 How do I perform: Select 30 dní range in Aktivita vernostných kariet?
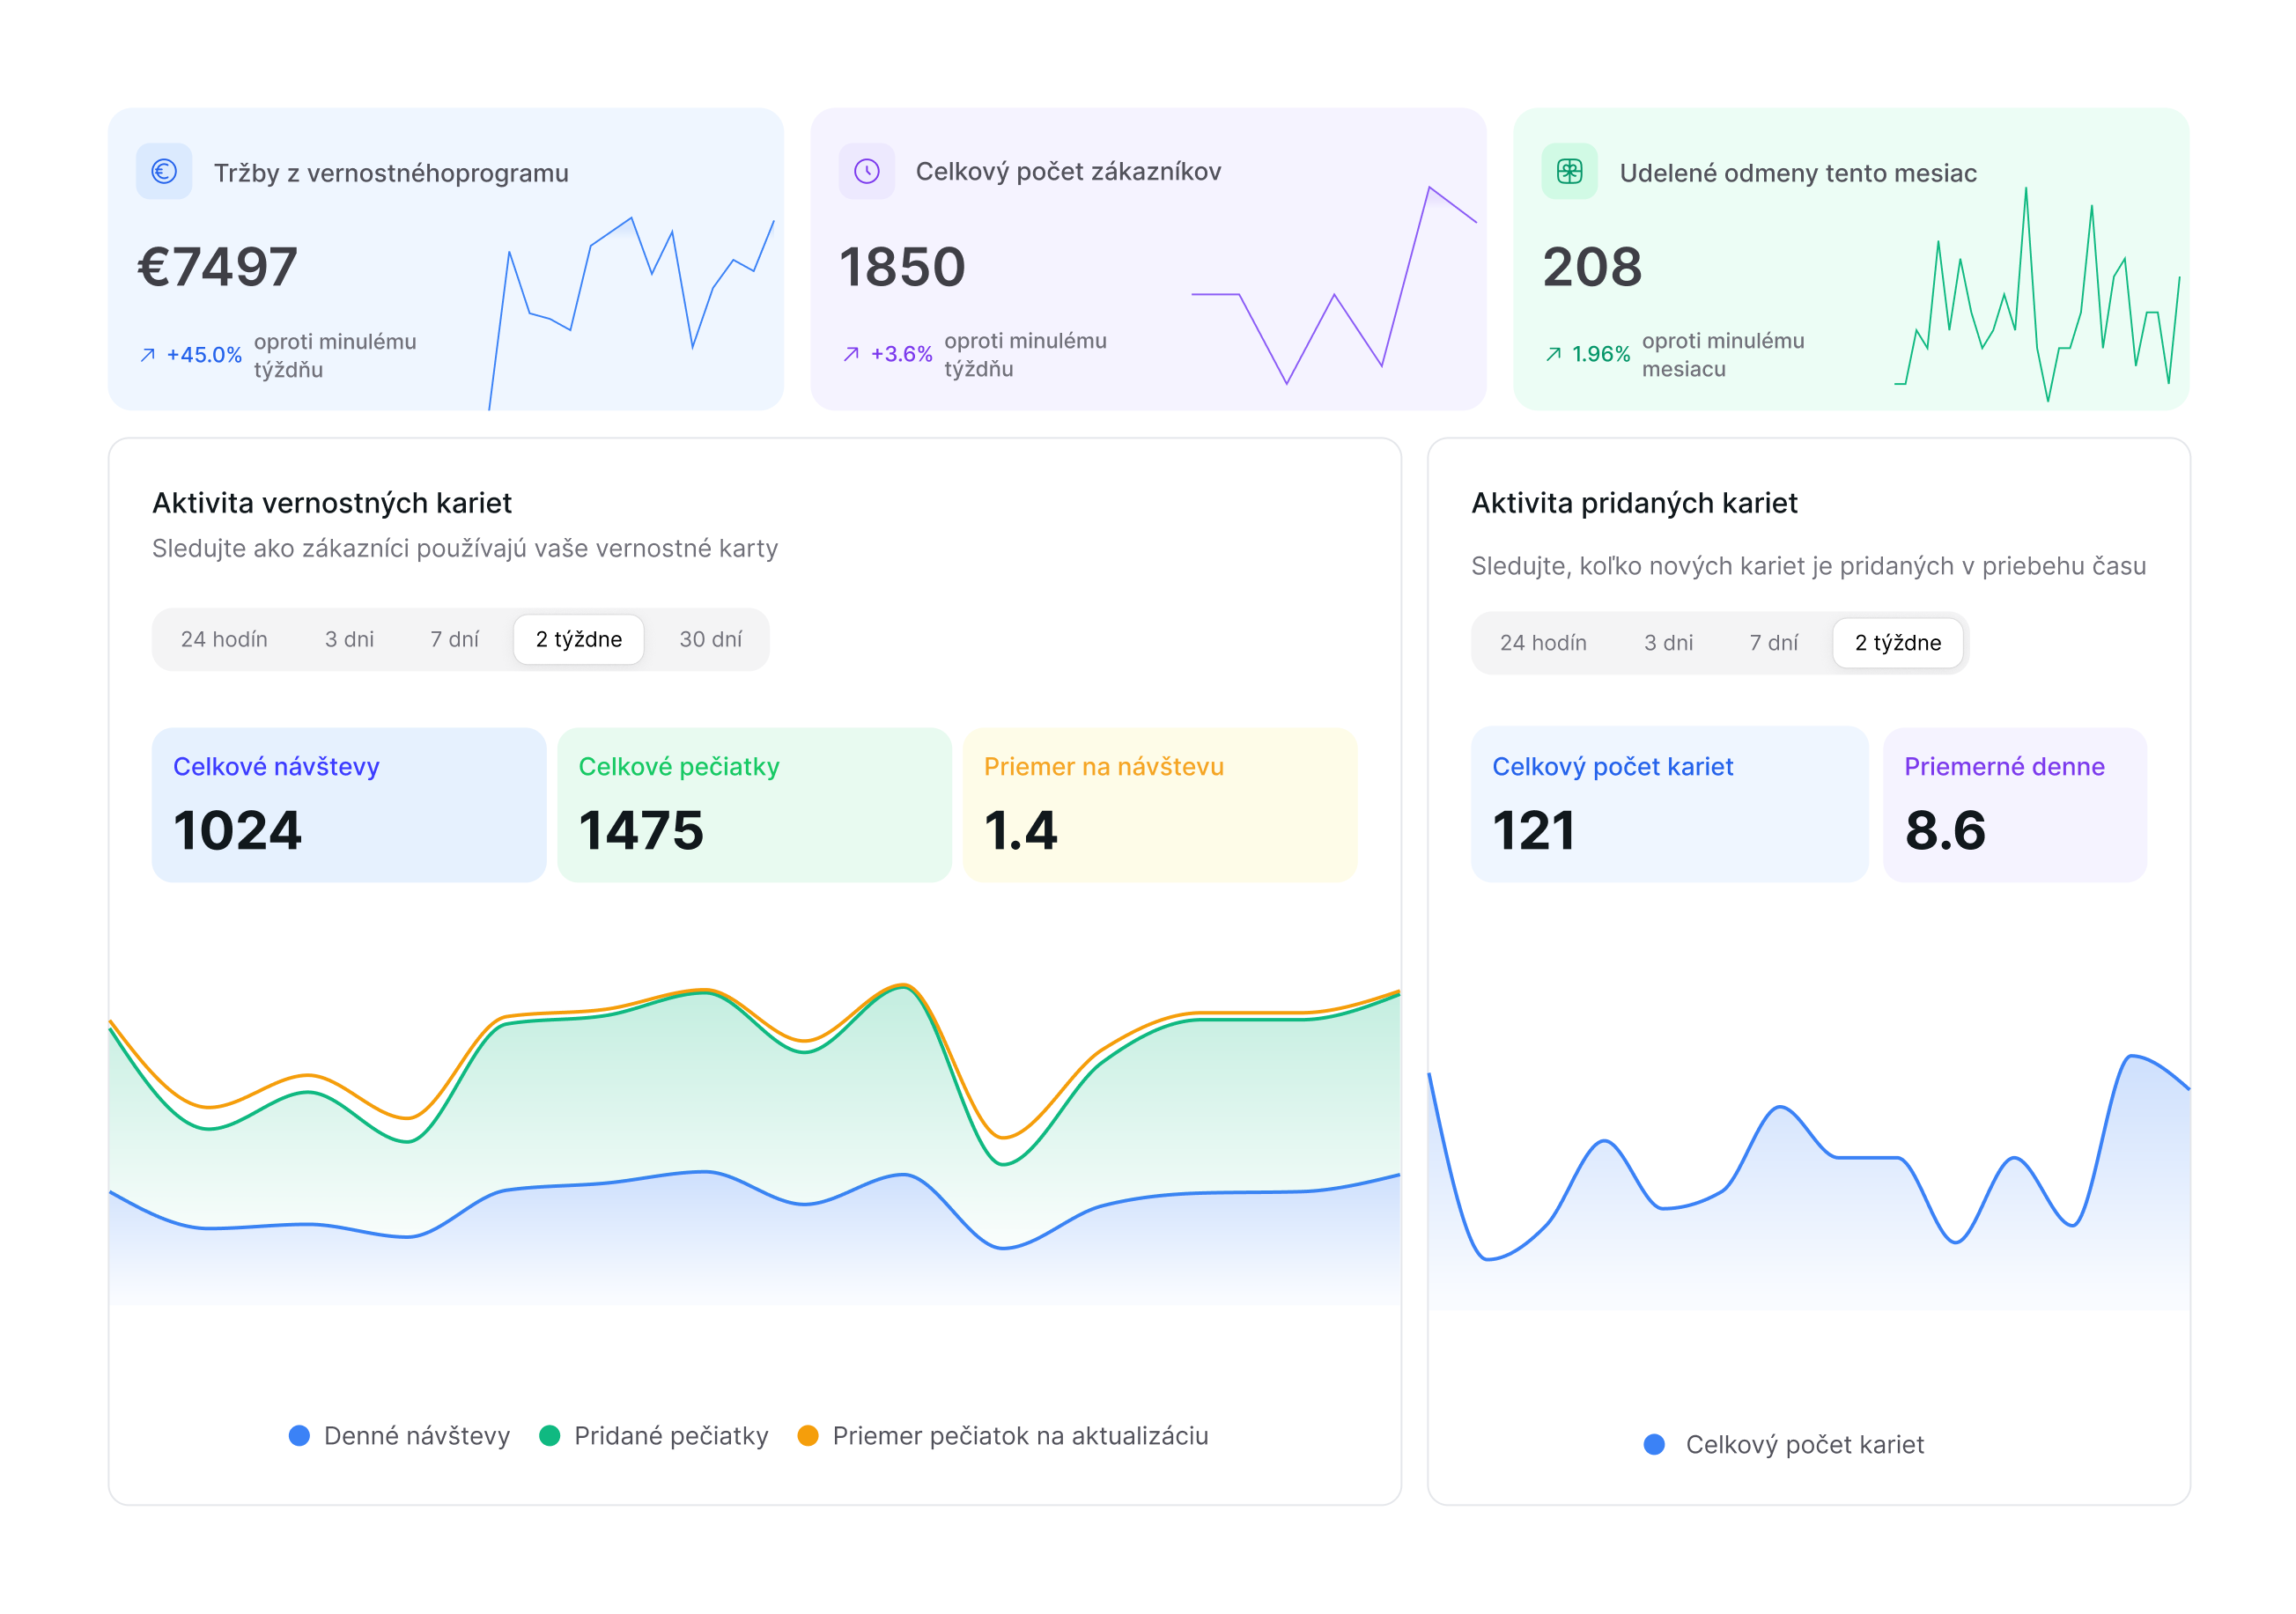[710, 639]
